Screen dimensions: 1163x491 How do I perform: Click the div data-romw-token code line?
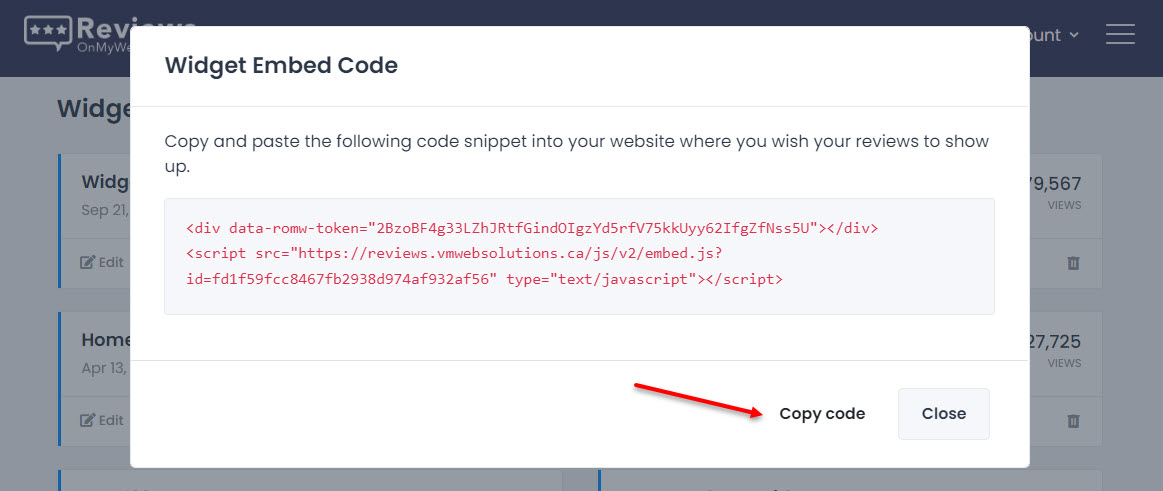(x=533, y=227)
